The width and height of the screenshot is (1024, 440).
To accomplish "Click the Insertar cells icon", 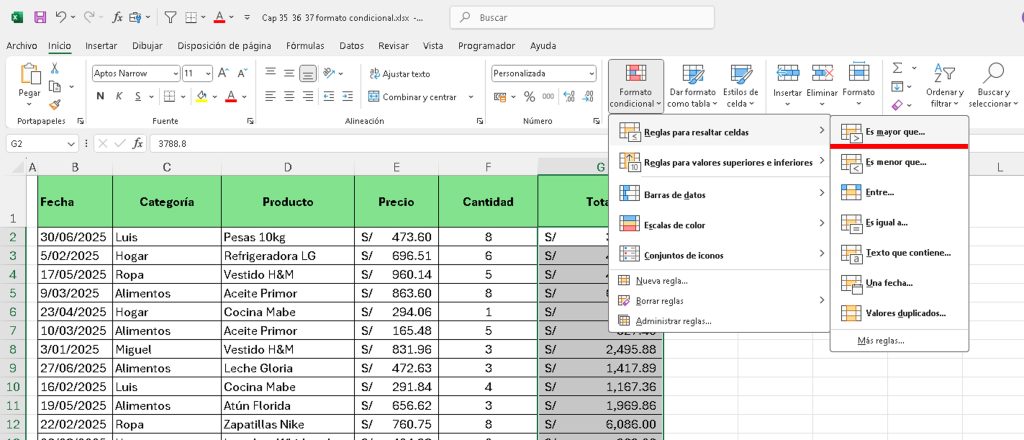I will click(x=788, y=73).
